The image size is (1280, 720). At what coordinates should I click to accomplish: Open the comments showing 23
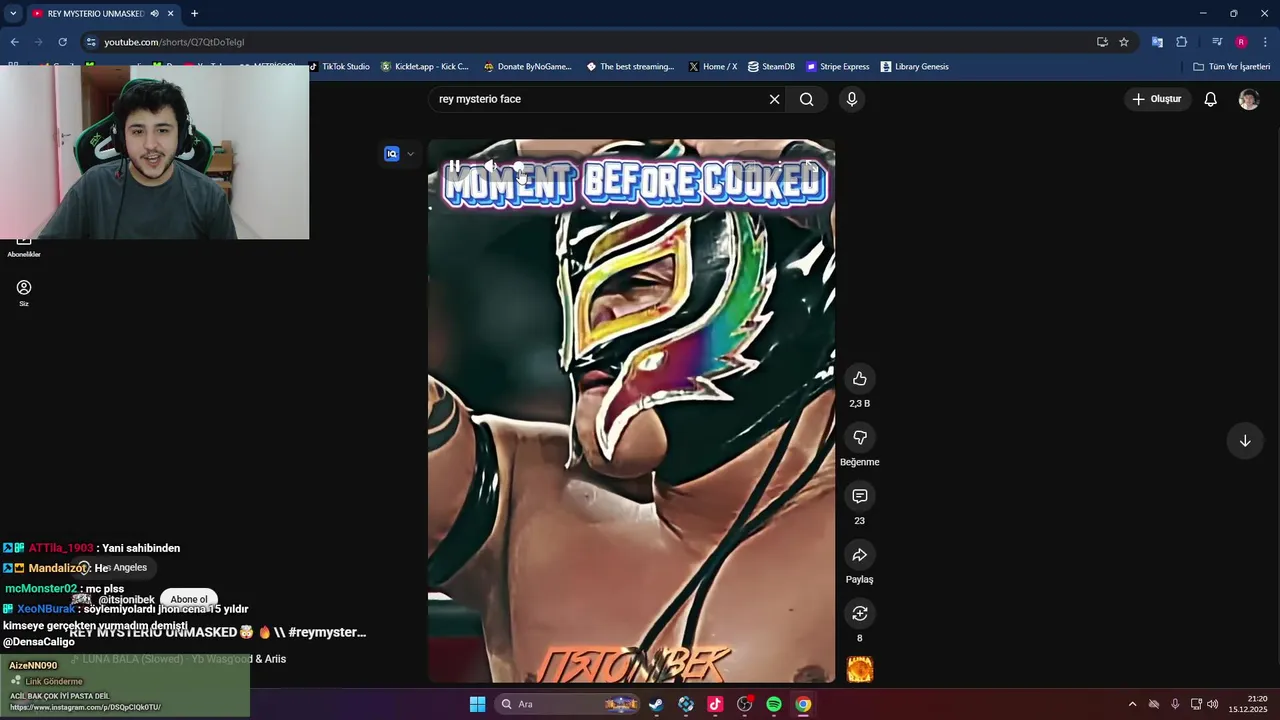[859, 496]
